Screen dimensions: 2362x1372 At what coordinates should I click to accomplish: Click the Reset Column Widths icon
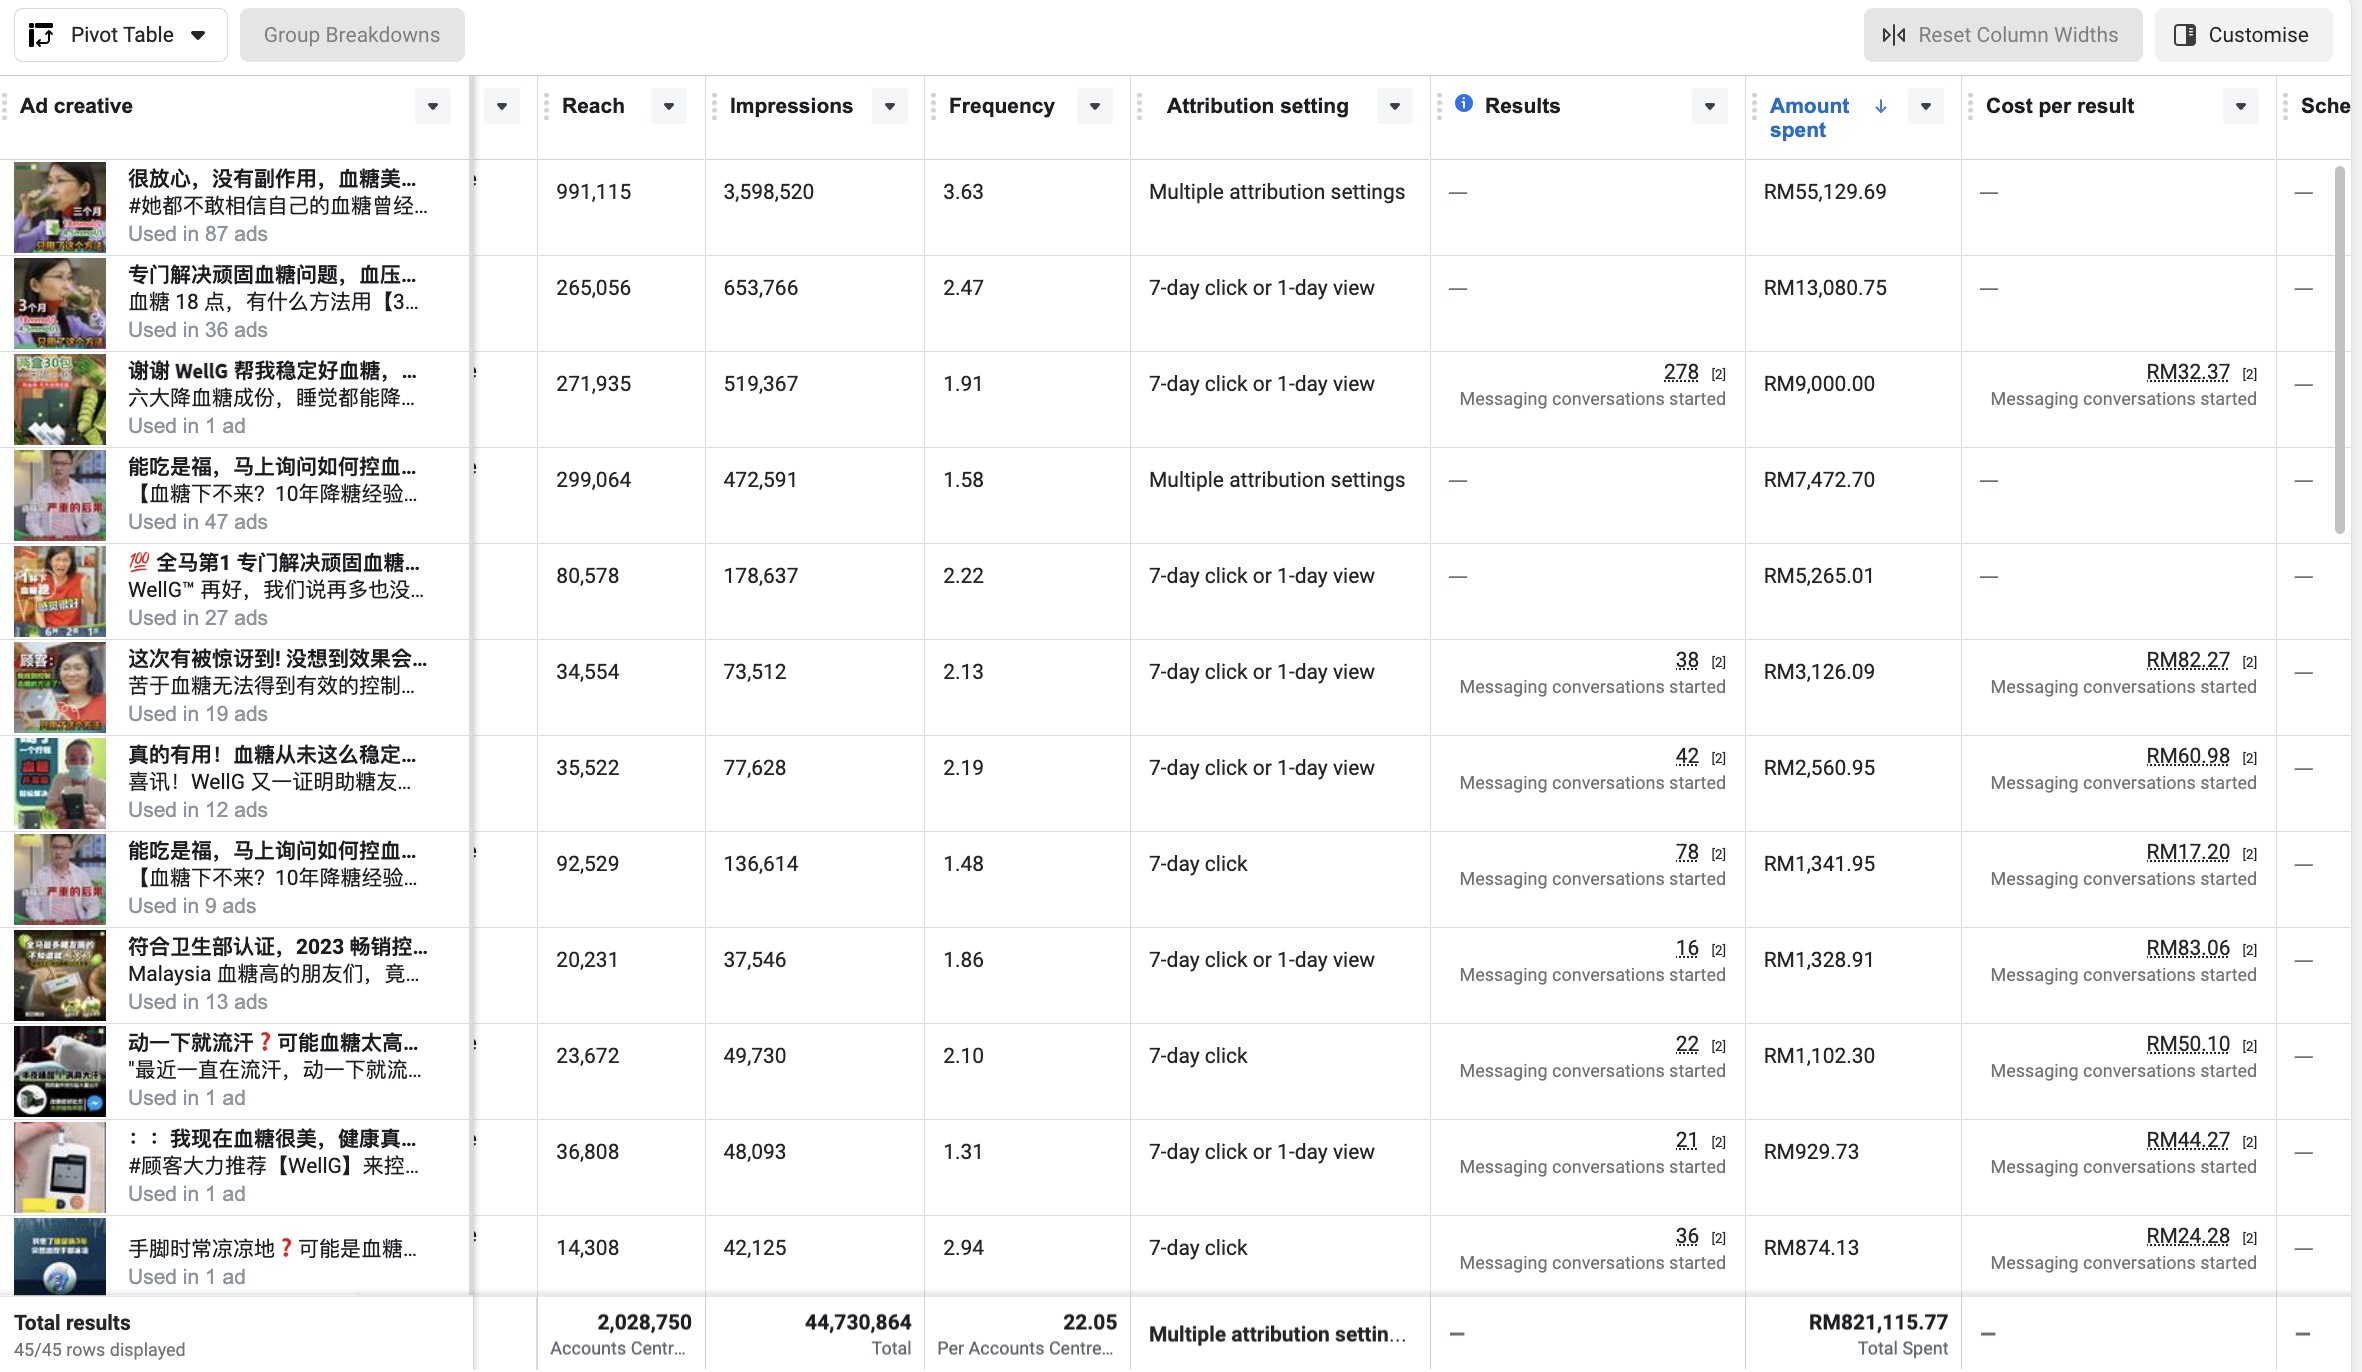1893,35
